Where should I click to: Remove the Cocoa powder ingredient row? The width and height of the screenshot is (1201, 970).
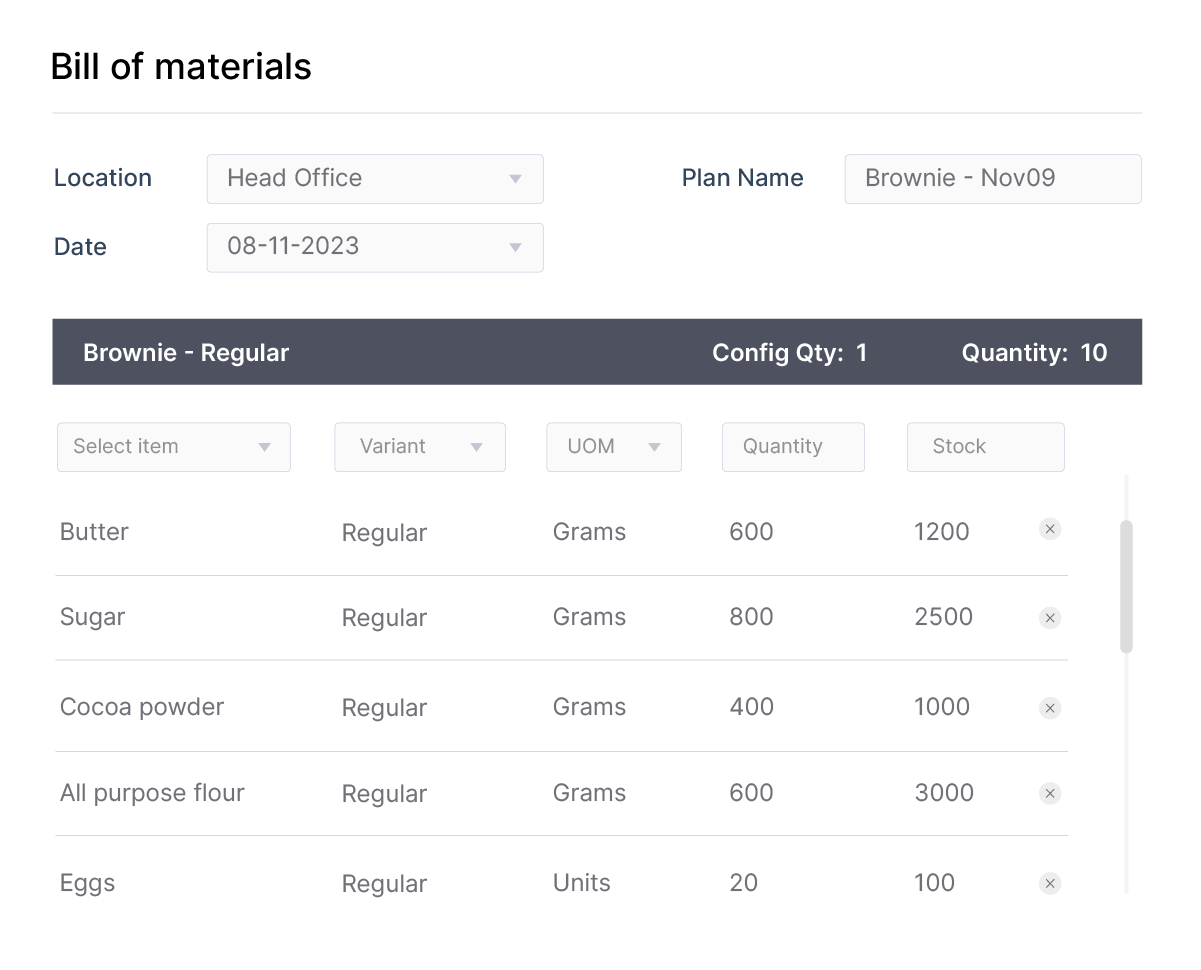1049,708
